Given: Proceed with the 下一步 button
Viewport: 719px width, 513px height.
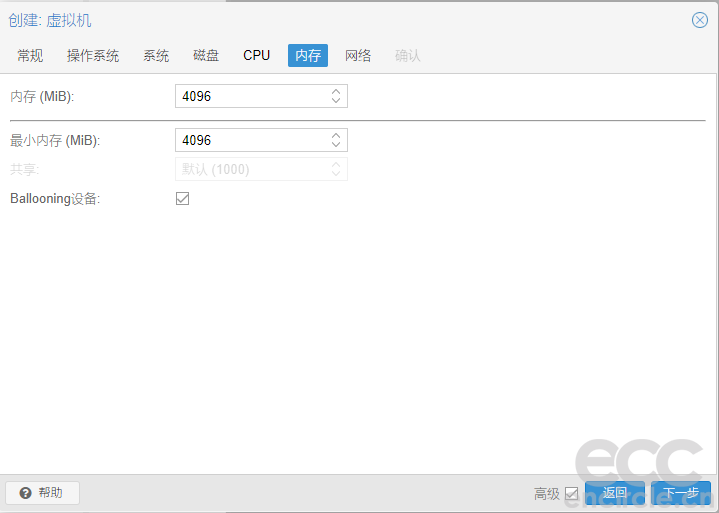Looking at the screenshot, I should click(x=681, y=493).
